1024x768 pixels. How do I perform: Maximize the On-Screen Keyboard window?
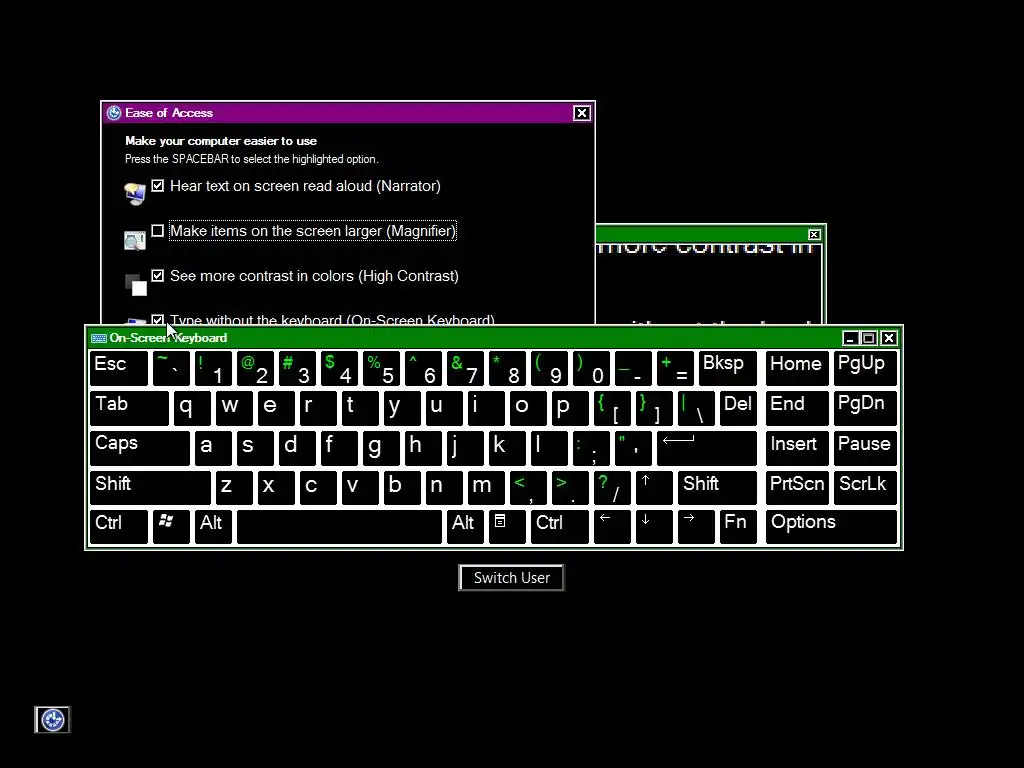point(869,338)
